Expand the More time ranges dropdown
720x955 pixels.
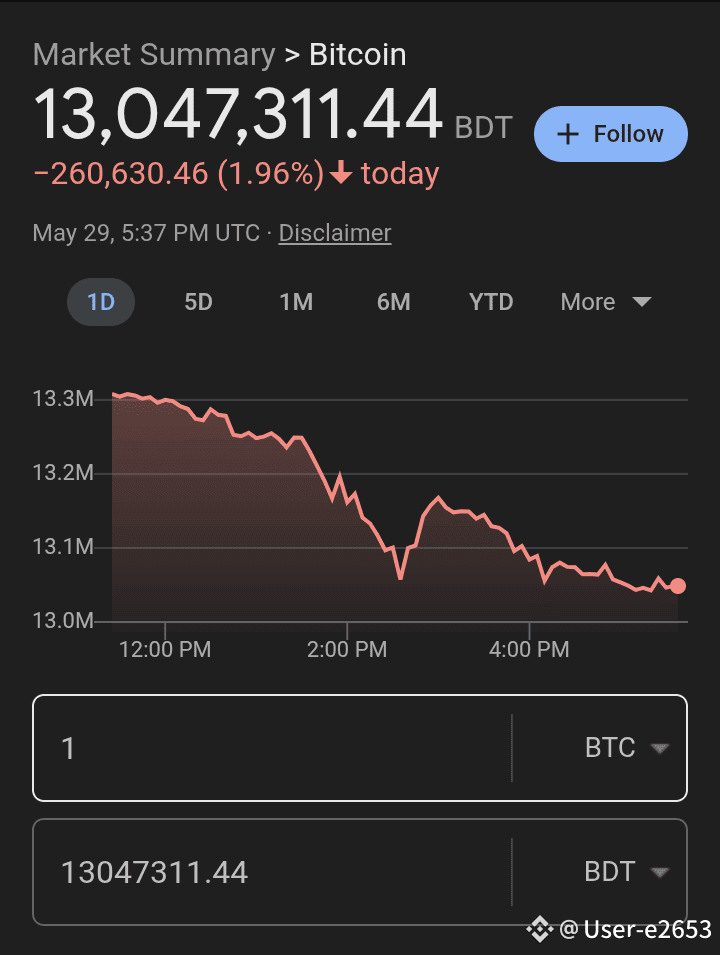pos(606,302)
